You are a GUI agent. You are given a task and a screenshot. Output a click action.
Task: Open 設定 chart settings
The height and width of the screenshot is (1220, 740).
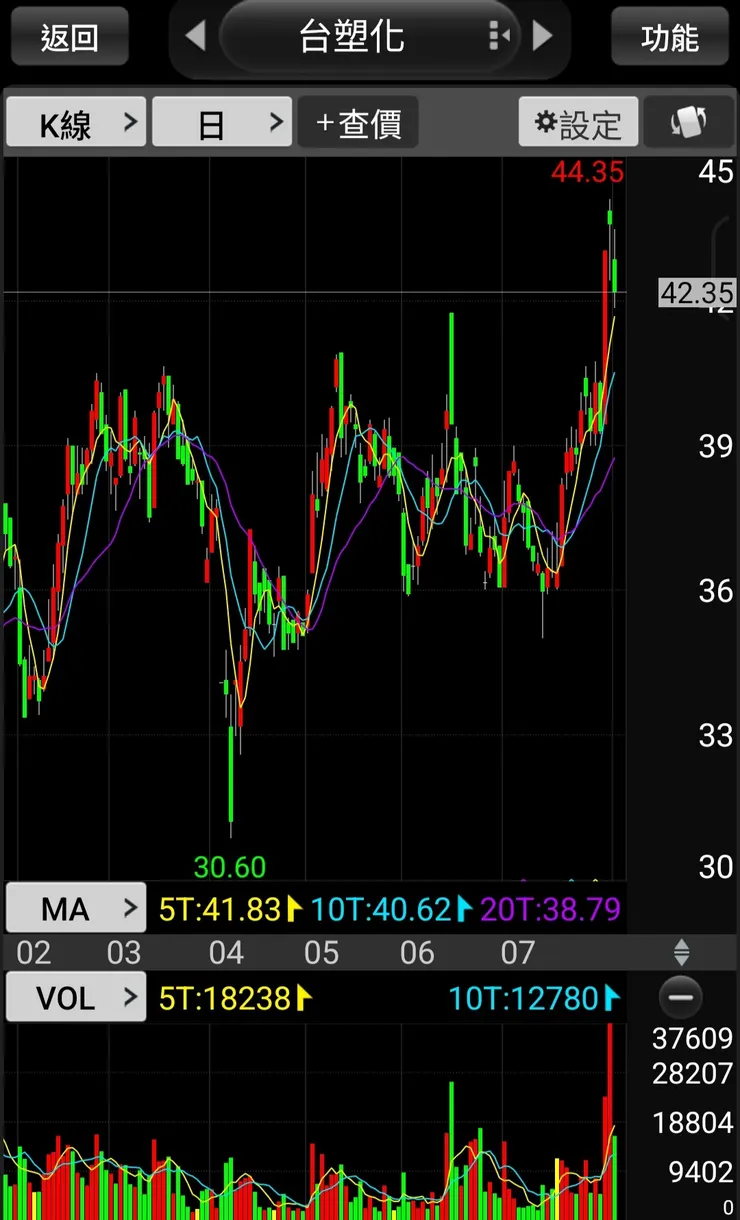point(578,123)
